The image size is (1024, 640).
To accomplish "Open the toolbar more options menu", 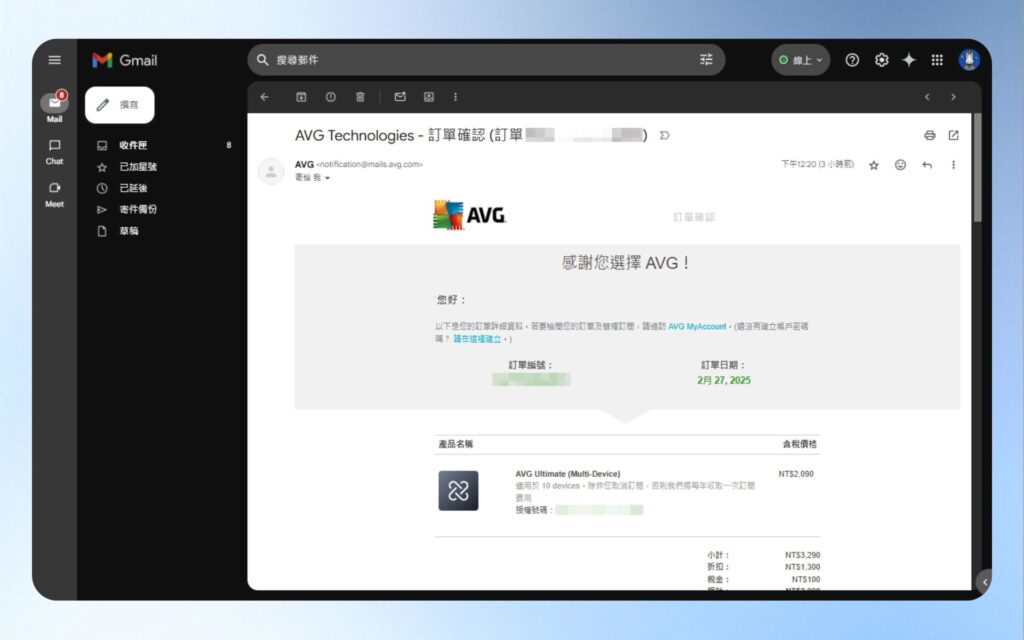I will pos(455,97).
